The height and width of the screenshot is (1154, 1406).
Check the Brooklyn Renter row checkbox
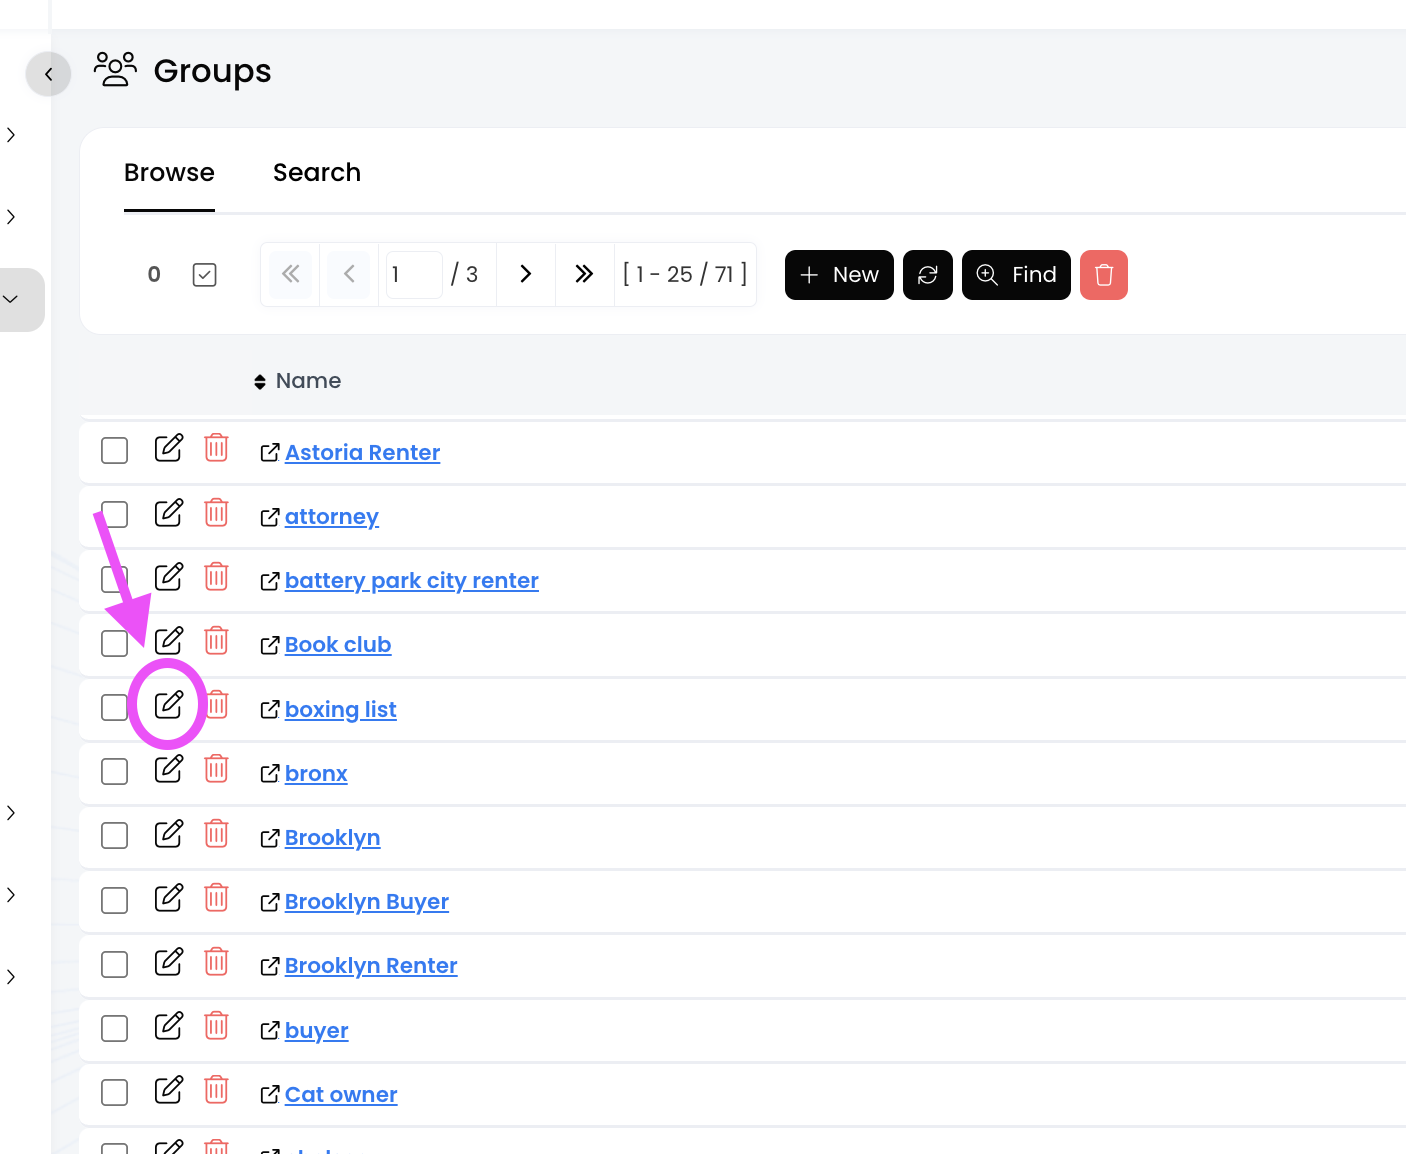point(115,965)
